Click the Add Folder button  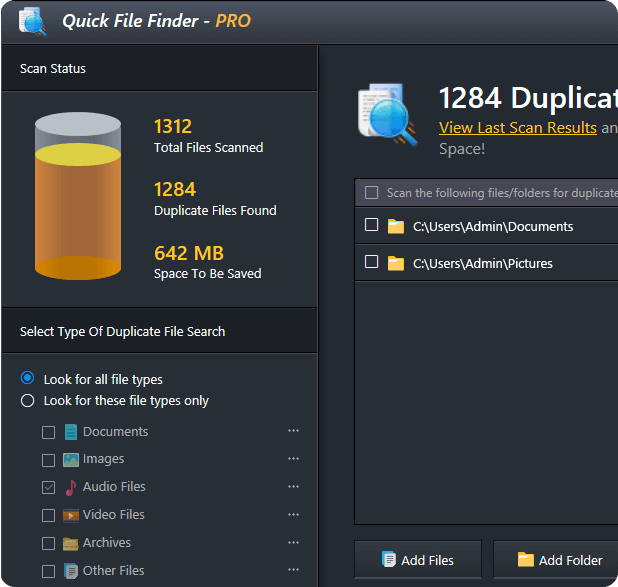pyautogui.click(x=558, y=560)
